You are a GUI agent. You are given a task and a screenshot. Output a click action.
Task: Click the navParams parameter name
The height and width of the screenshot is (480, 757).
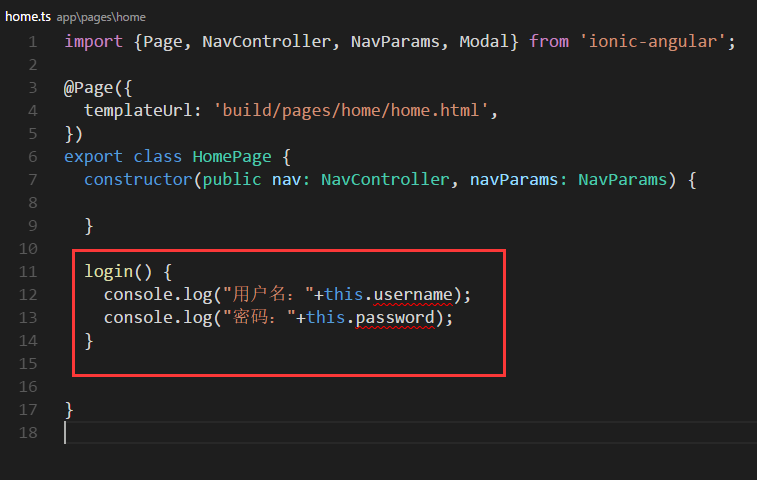pyautogui.click(x=514, y=180)
